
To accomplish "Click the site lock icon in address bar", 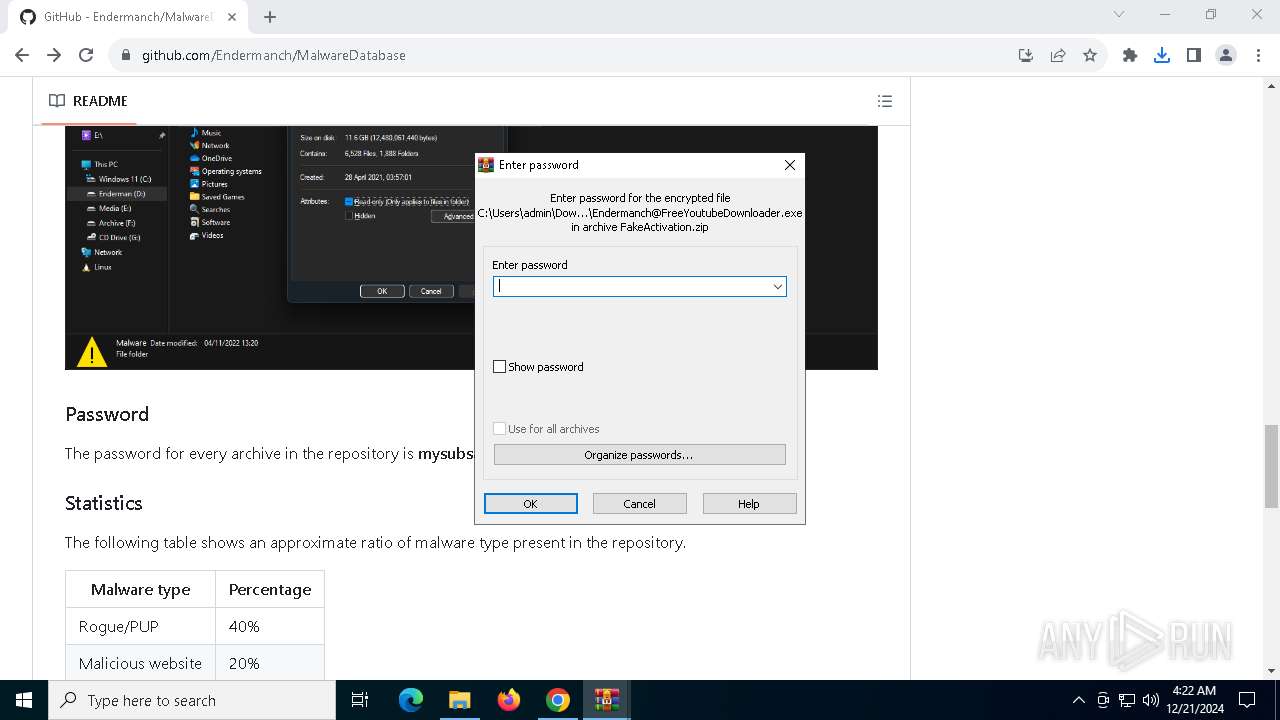I will click(126, 55).
